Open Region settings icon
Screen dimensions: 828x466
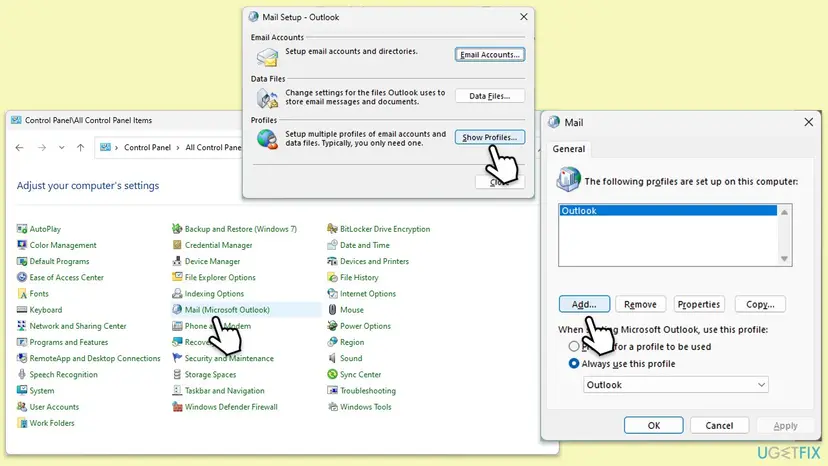(332, 342)
